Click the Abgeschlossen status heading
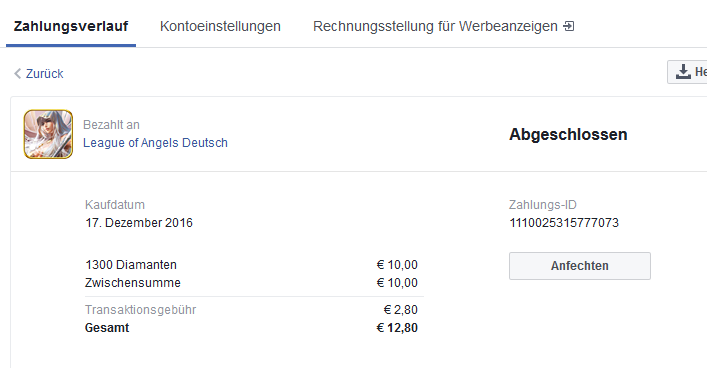This screenshot has width=707, height=368. point(568,134)
